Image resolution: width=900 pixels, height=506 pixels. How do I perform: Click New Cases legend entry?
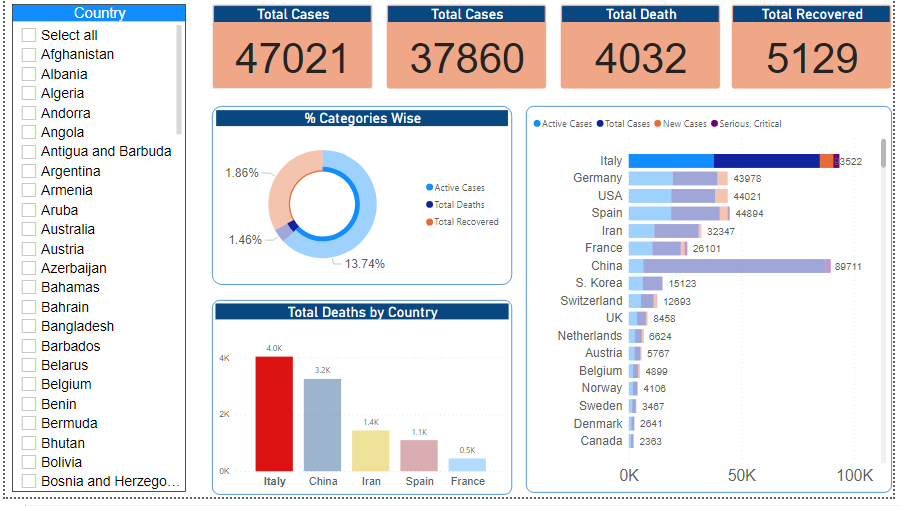(680, 124)
